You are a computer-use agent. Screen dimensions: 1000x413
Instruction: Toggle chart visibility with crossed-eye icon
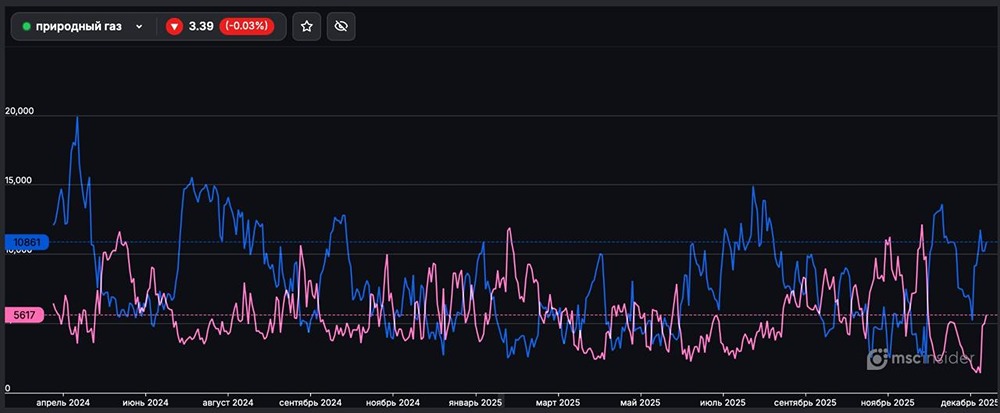(x=341, y=27)
